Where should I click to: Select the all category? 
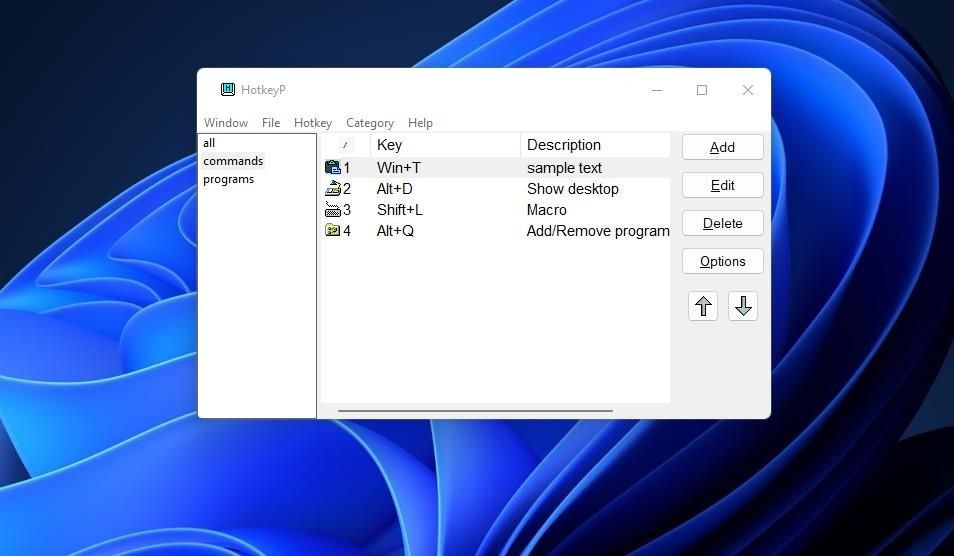[x=209, y=143]
